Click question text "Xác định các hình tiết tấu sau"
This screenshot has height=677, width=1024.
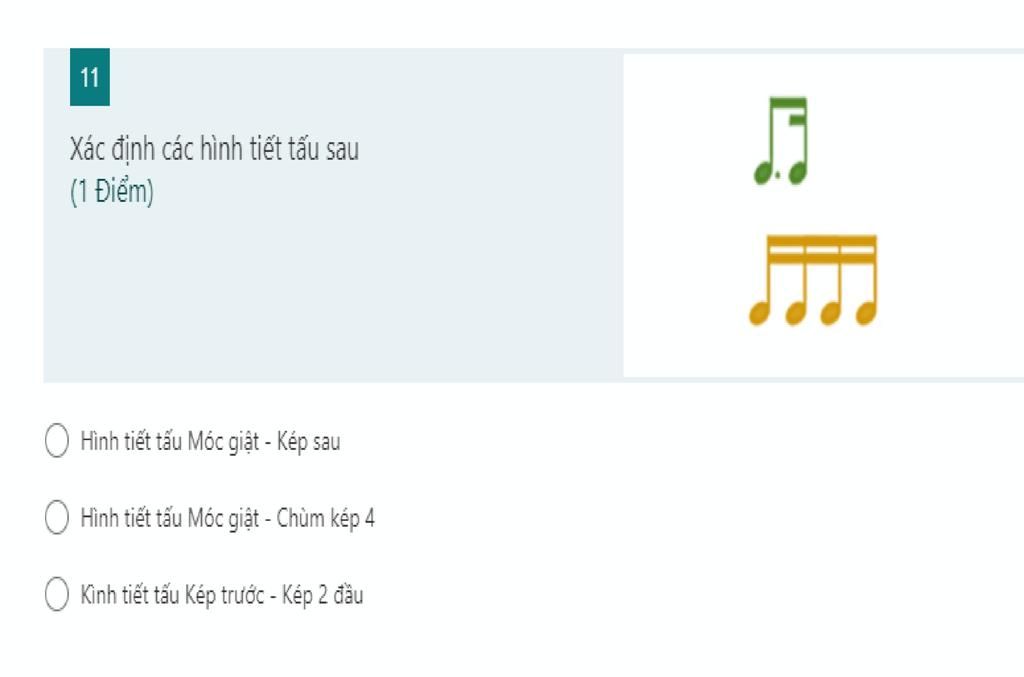pyautogui.click(x=214, y=151)
